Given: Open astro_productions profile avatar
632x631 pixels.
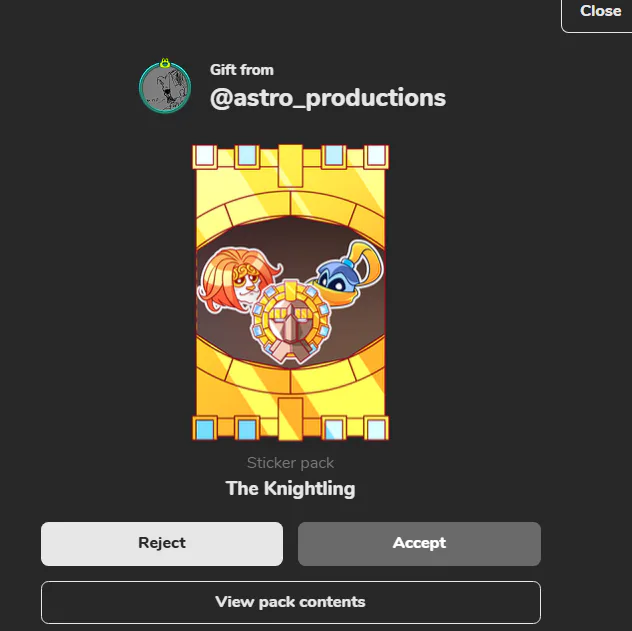Looking at the screenshot, I should click(165, 87).
